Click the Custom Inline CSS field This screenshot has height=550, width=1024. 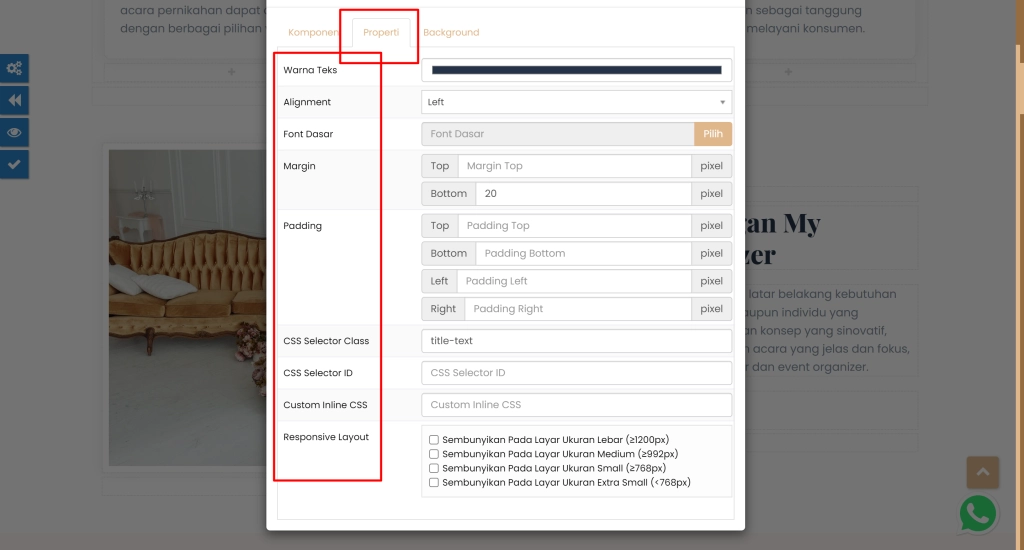[x=576, y=405]
